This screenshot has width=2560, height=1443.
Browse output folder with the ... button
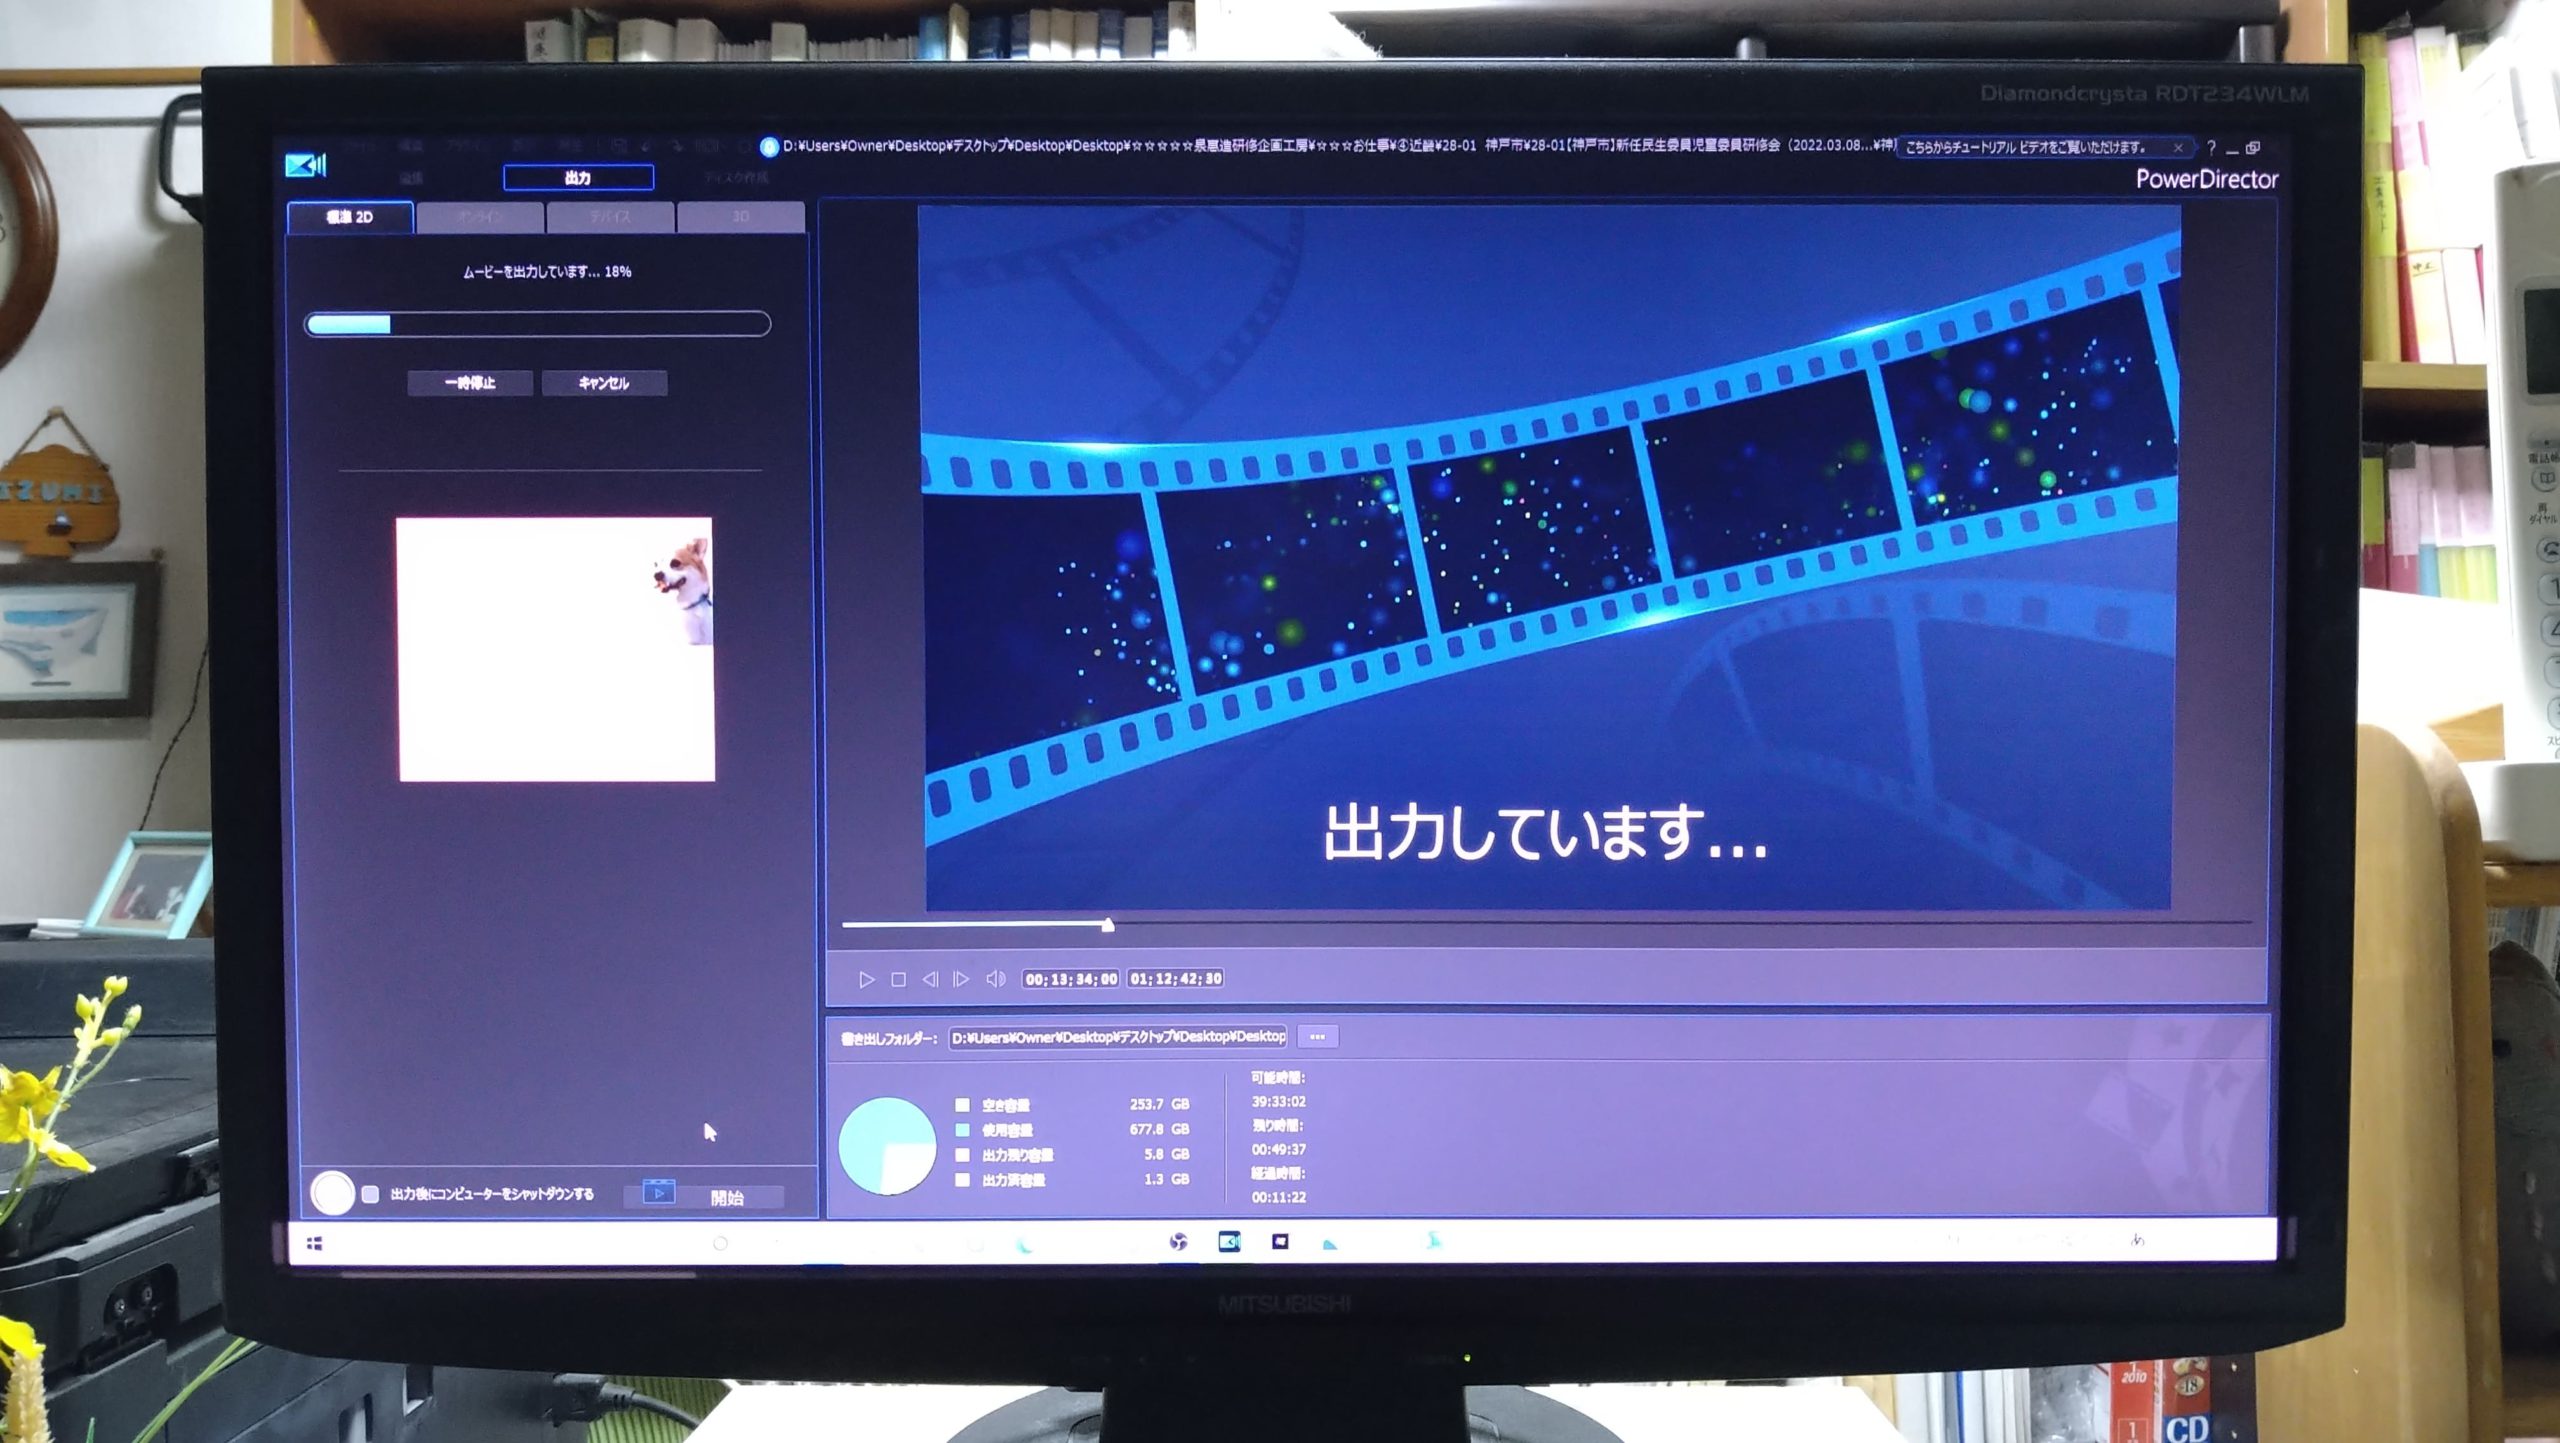pyautogui.click(x=1317, y=1037)
